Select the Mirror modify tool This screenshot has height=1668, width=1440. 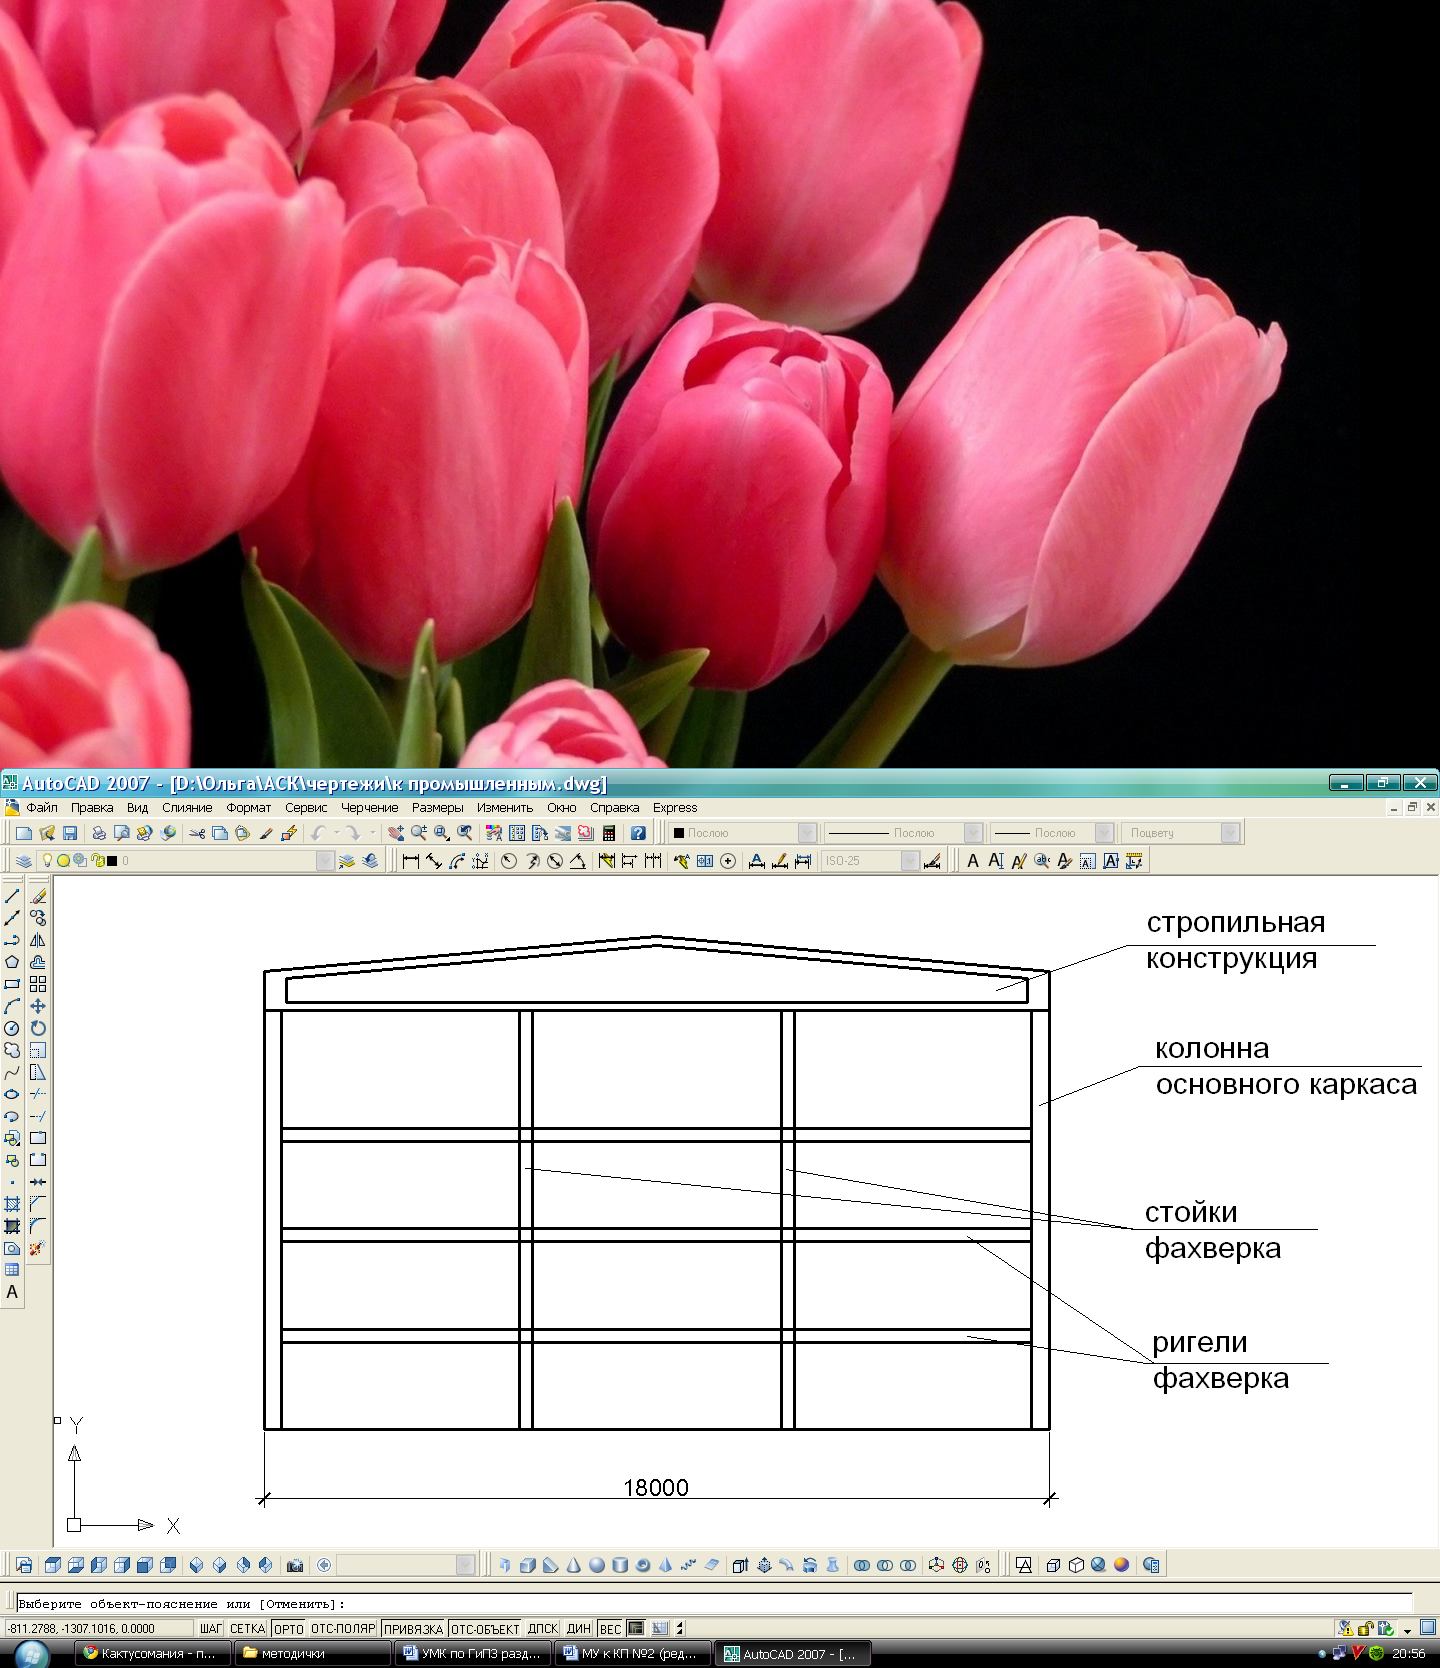pyautogui.click(x=38, y=940)
